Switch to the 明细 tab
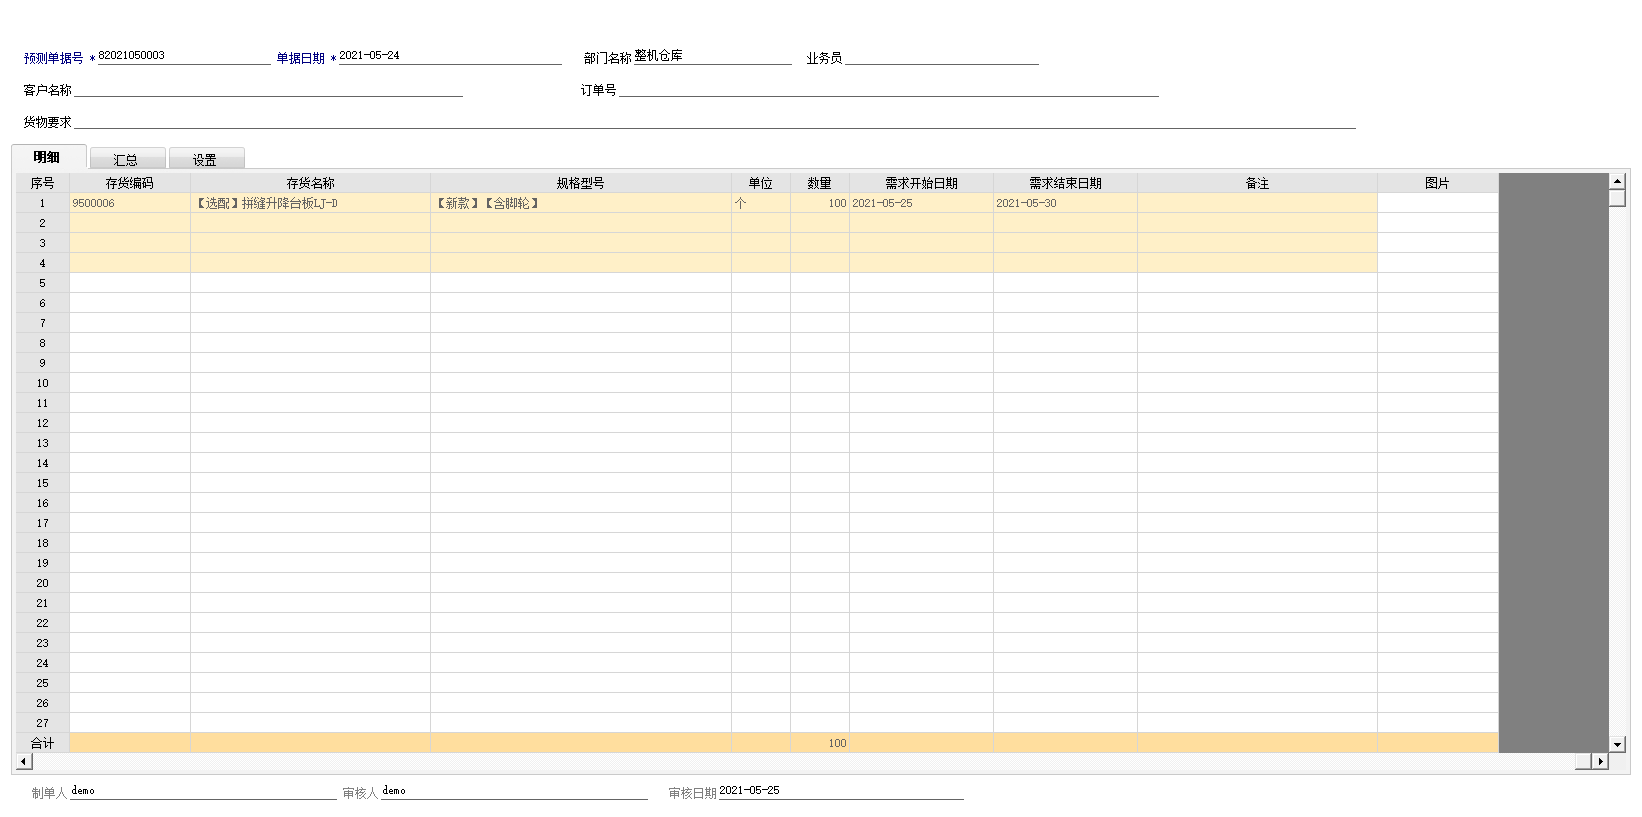The image size is (1642, 817). tap(48, 157)
